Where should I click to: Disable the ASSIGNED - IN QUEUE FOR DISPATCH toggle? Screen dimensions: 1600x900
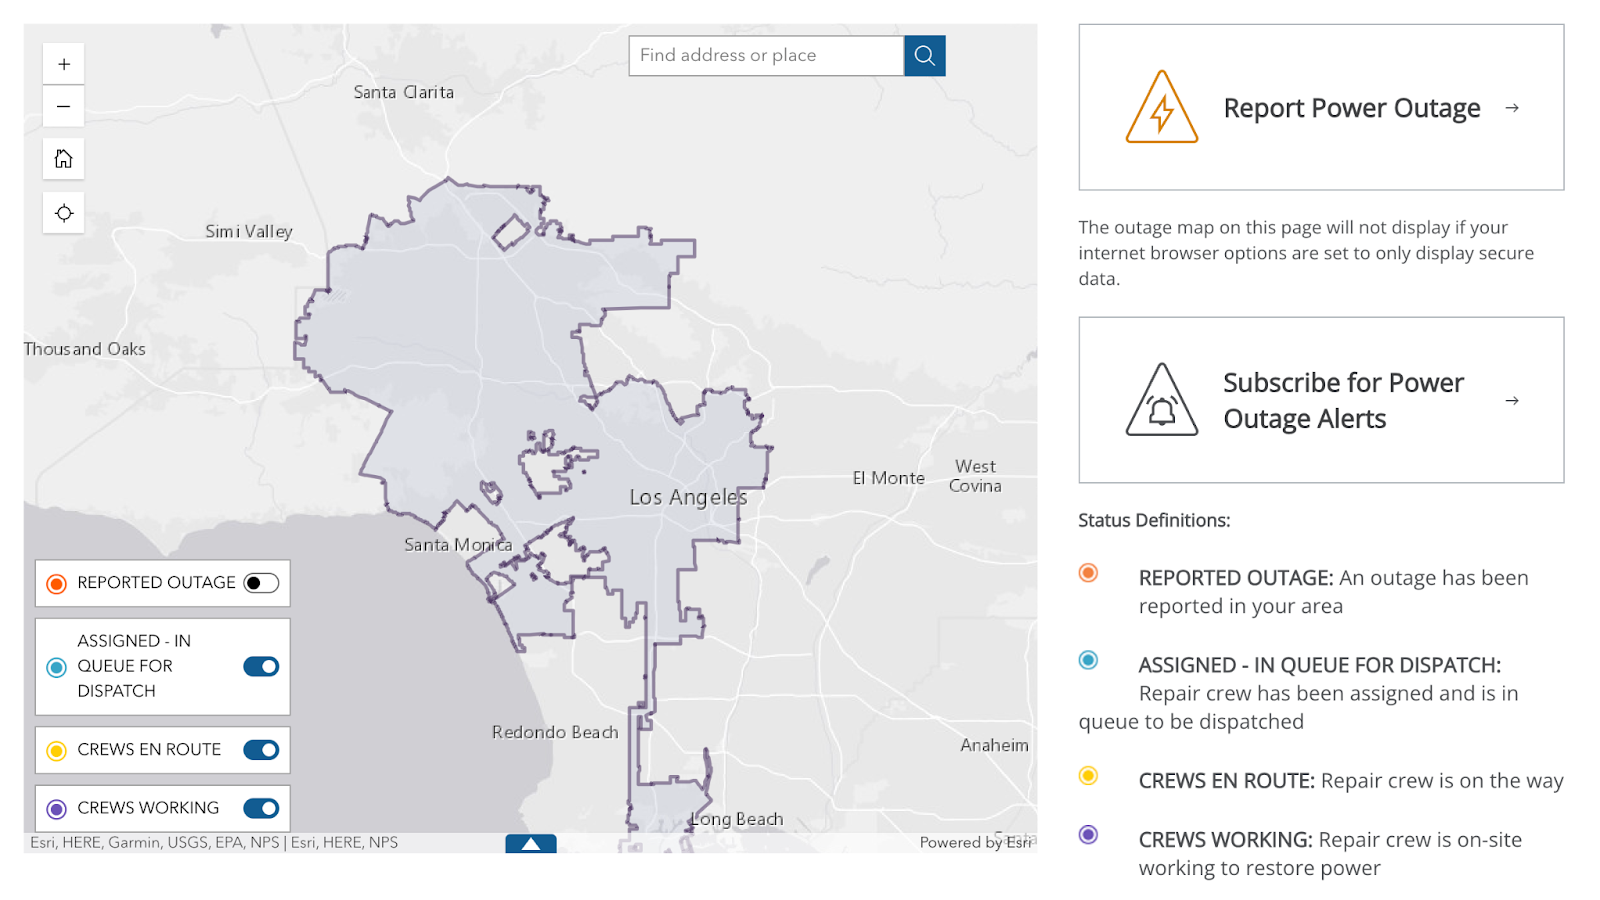[260, 666]
